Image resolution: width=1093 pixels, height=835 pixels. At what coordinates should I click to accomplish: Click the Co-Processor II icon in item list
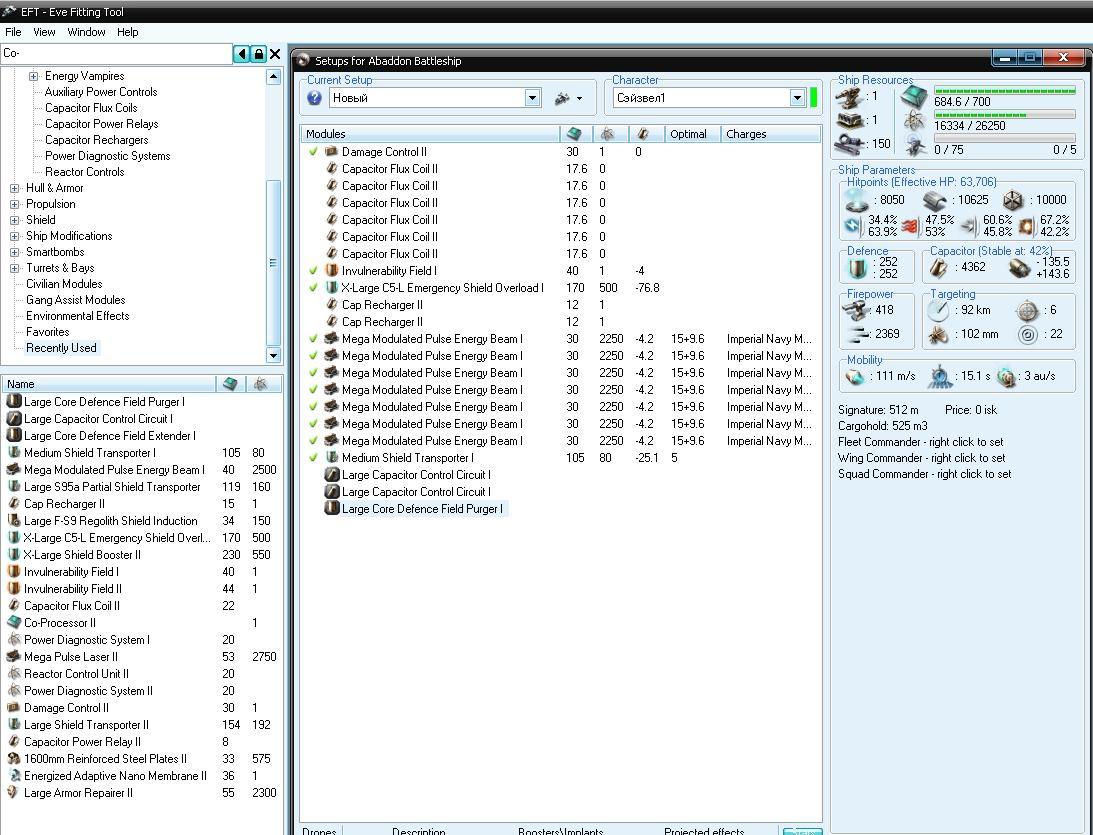tap(14, 622)
